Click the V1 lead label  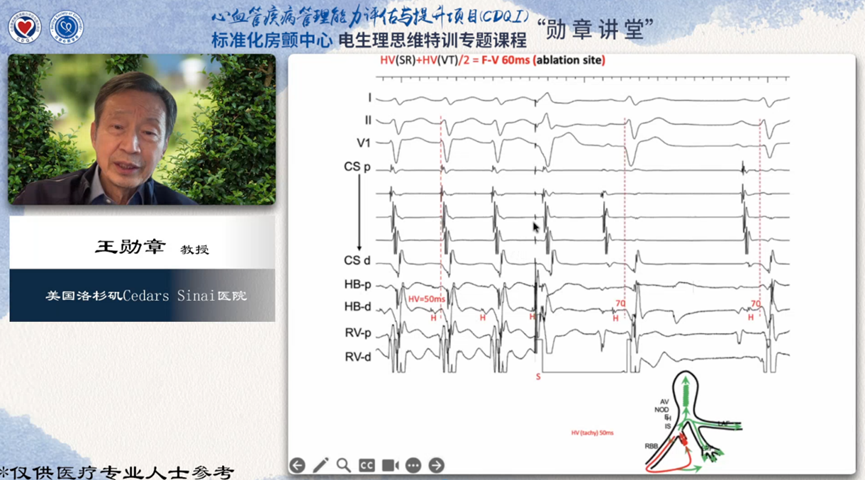[x=364, y=143]
